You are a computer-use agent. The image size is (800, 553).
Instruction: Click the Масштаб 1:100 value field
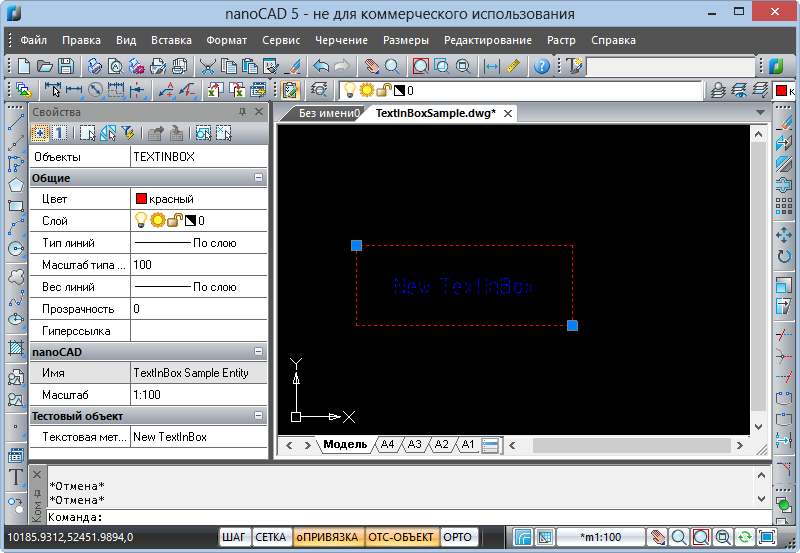click(x=199, y=395)
